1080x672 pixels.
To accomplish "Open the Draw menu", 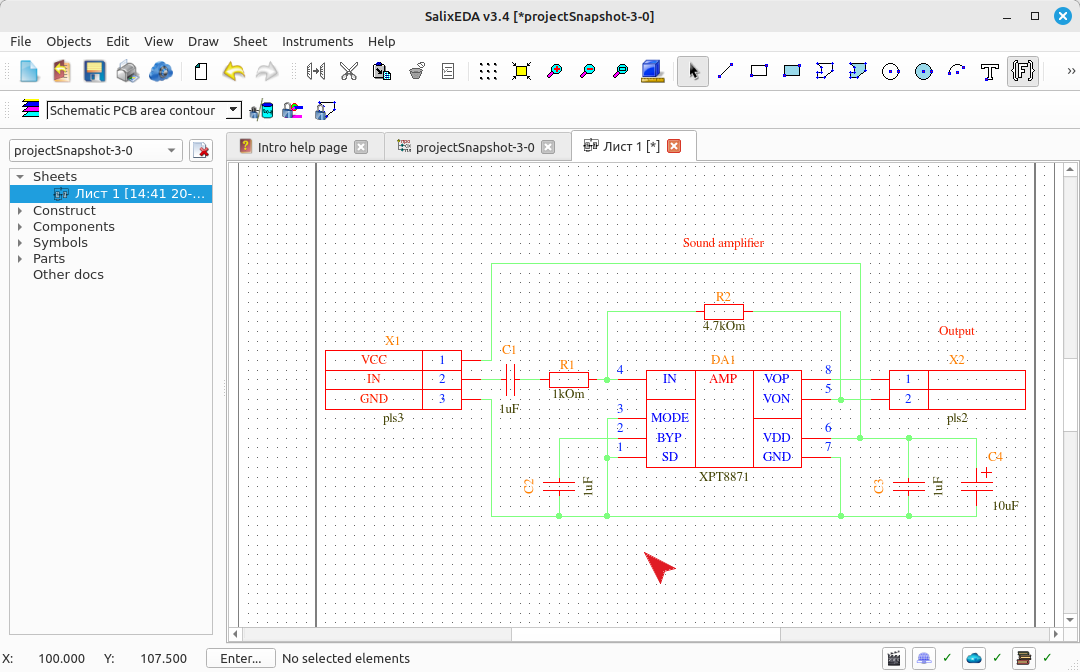I will pyautogui.click(x=203, y=41).
